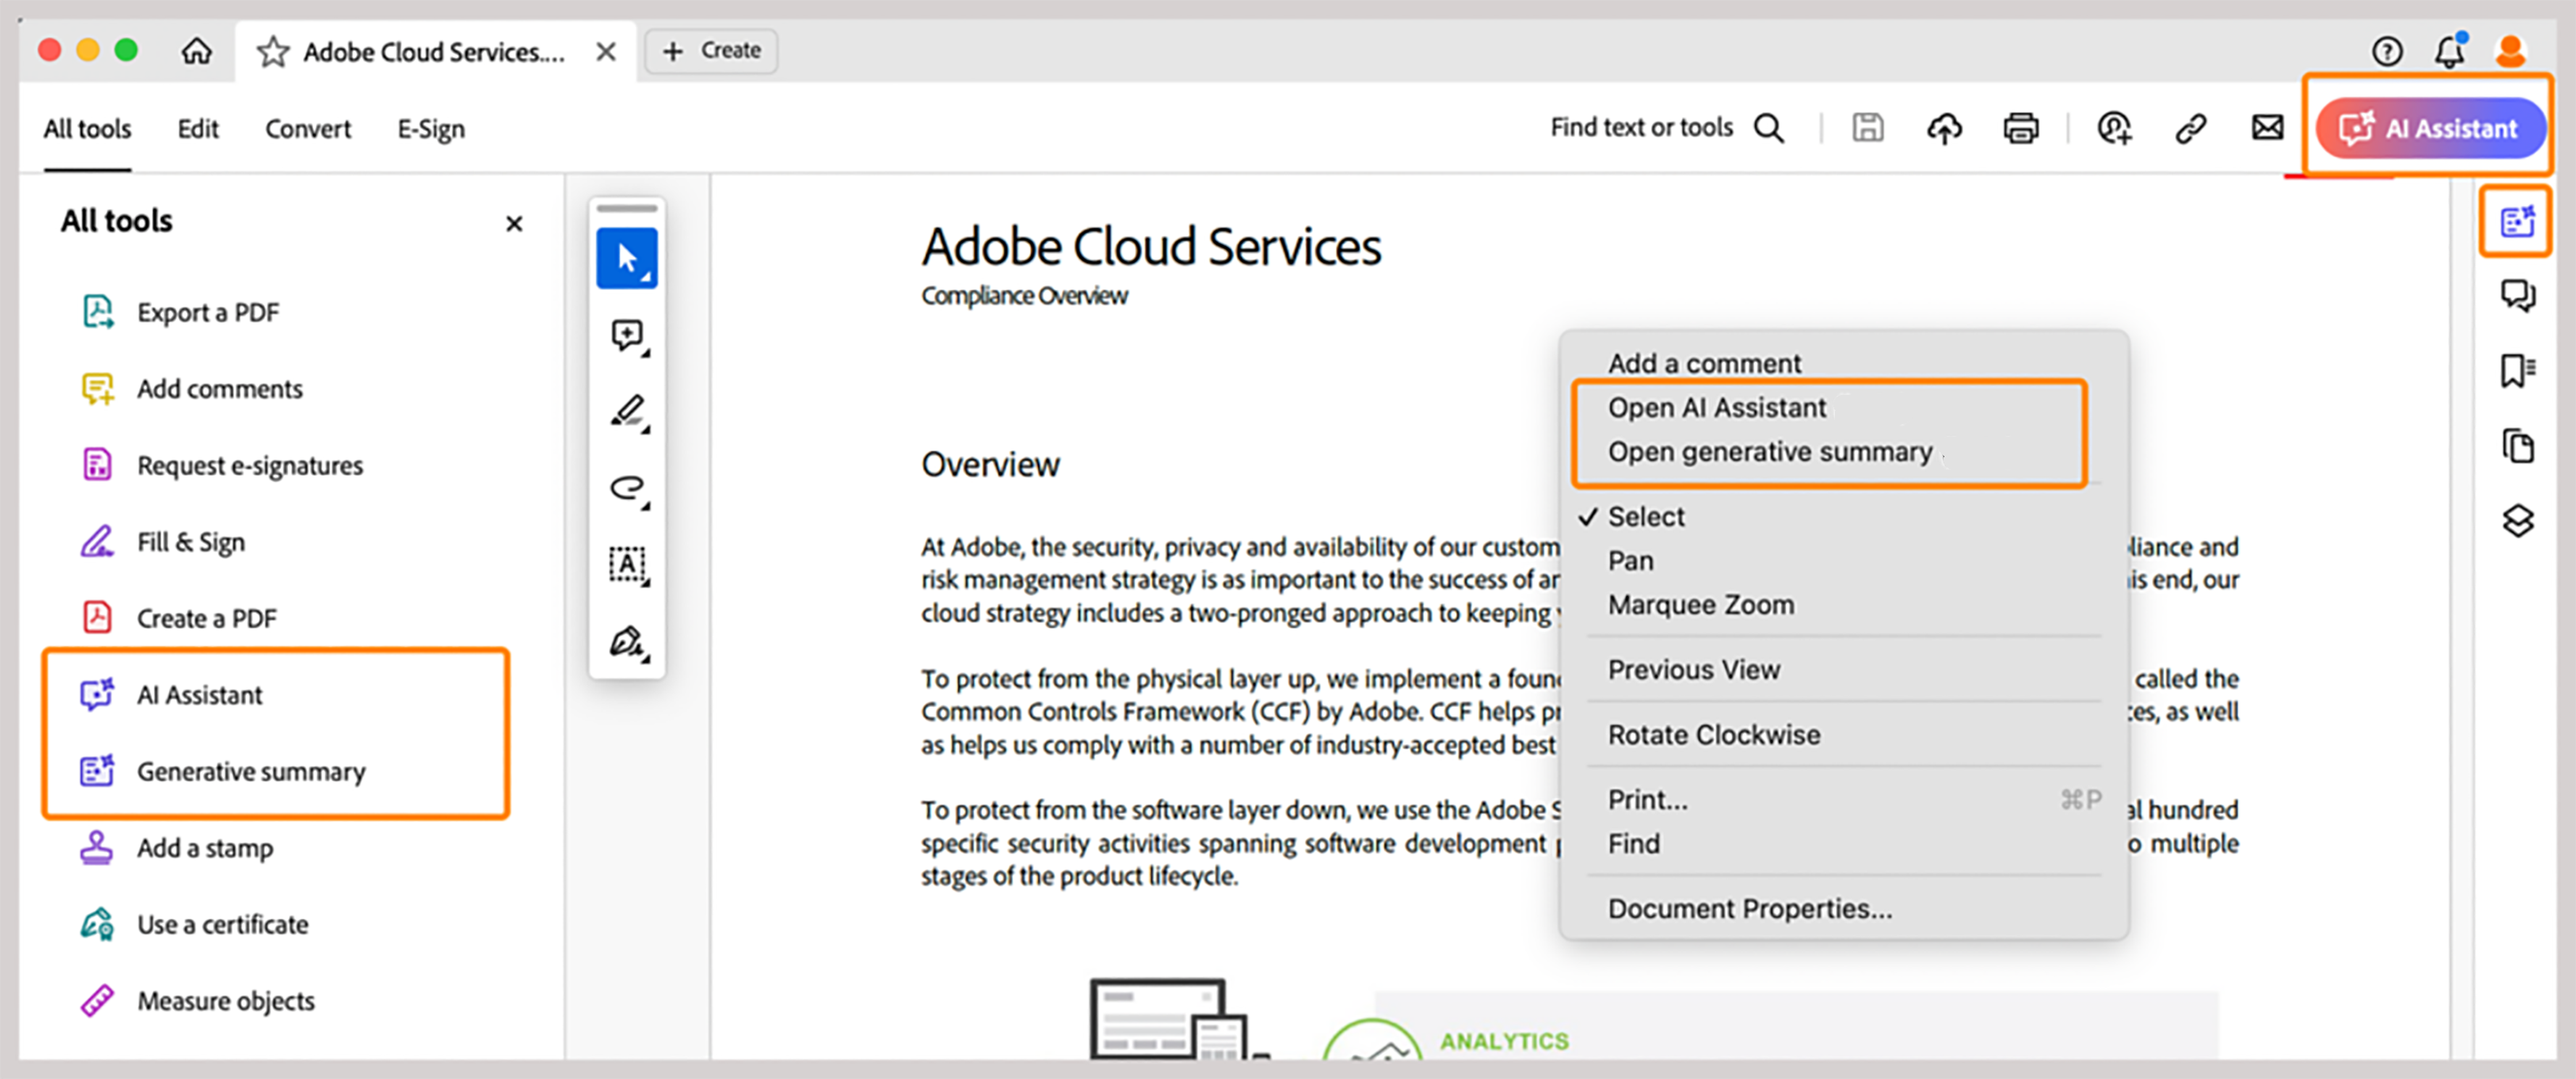
Task: Click the Create new tab button
Action: pyautogui.click(x=711, y=51)
